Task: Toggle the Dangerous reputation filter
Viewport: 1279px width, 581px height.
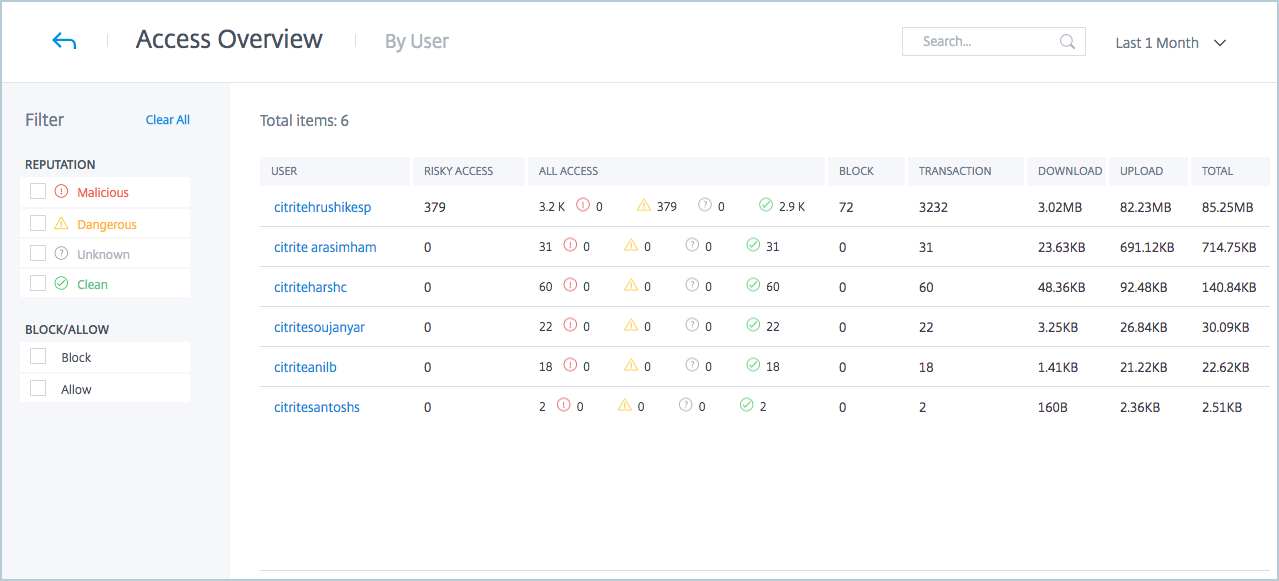Action: pos(38,224)
